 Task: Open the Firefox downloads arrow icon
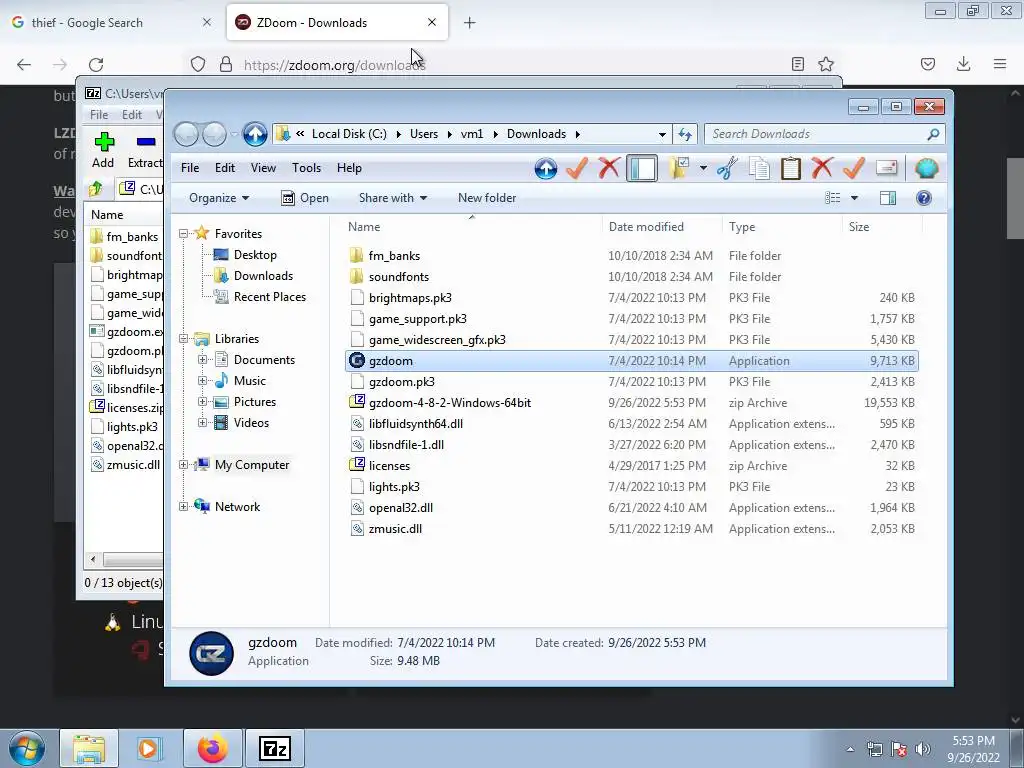click(x=963, y=64)
